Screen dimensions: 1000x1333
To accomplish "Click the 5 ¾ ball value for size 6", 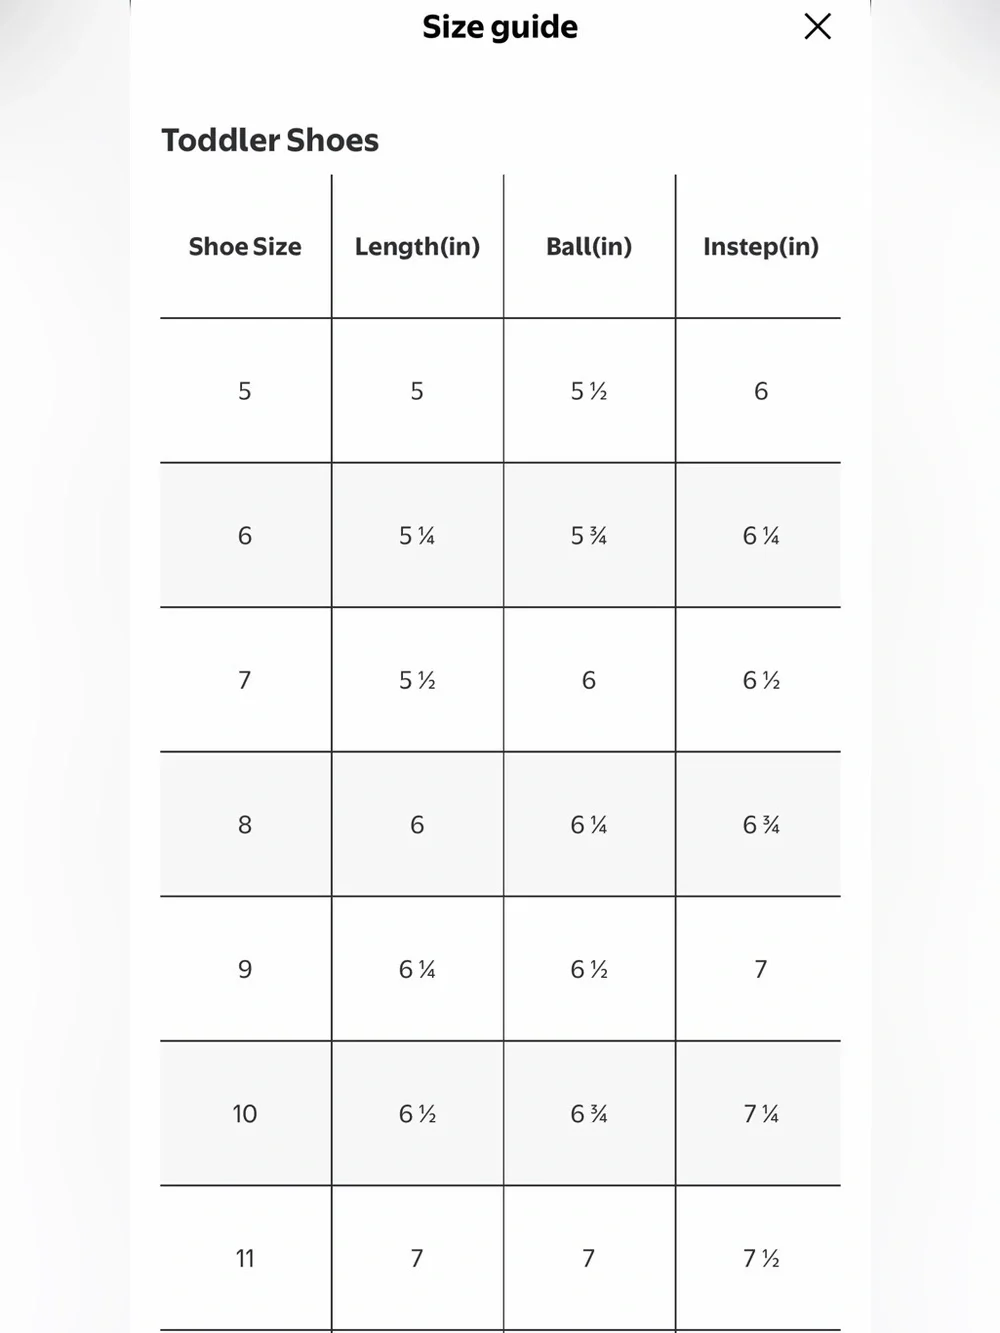I will click(x=589, y=536).
